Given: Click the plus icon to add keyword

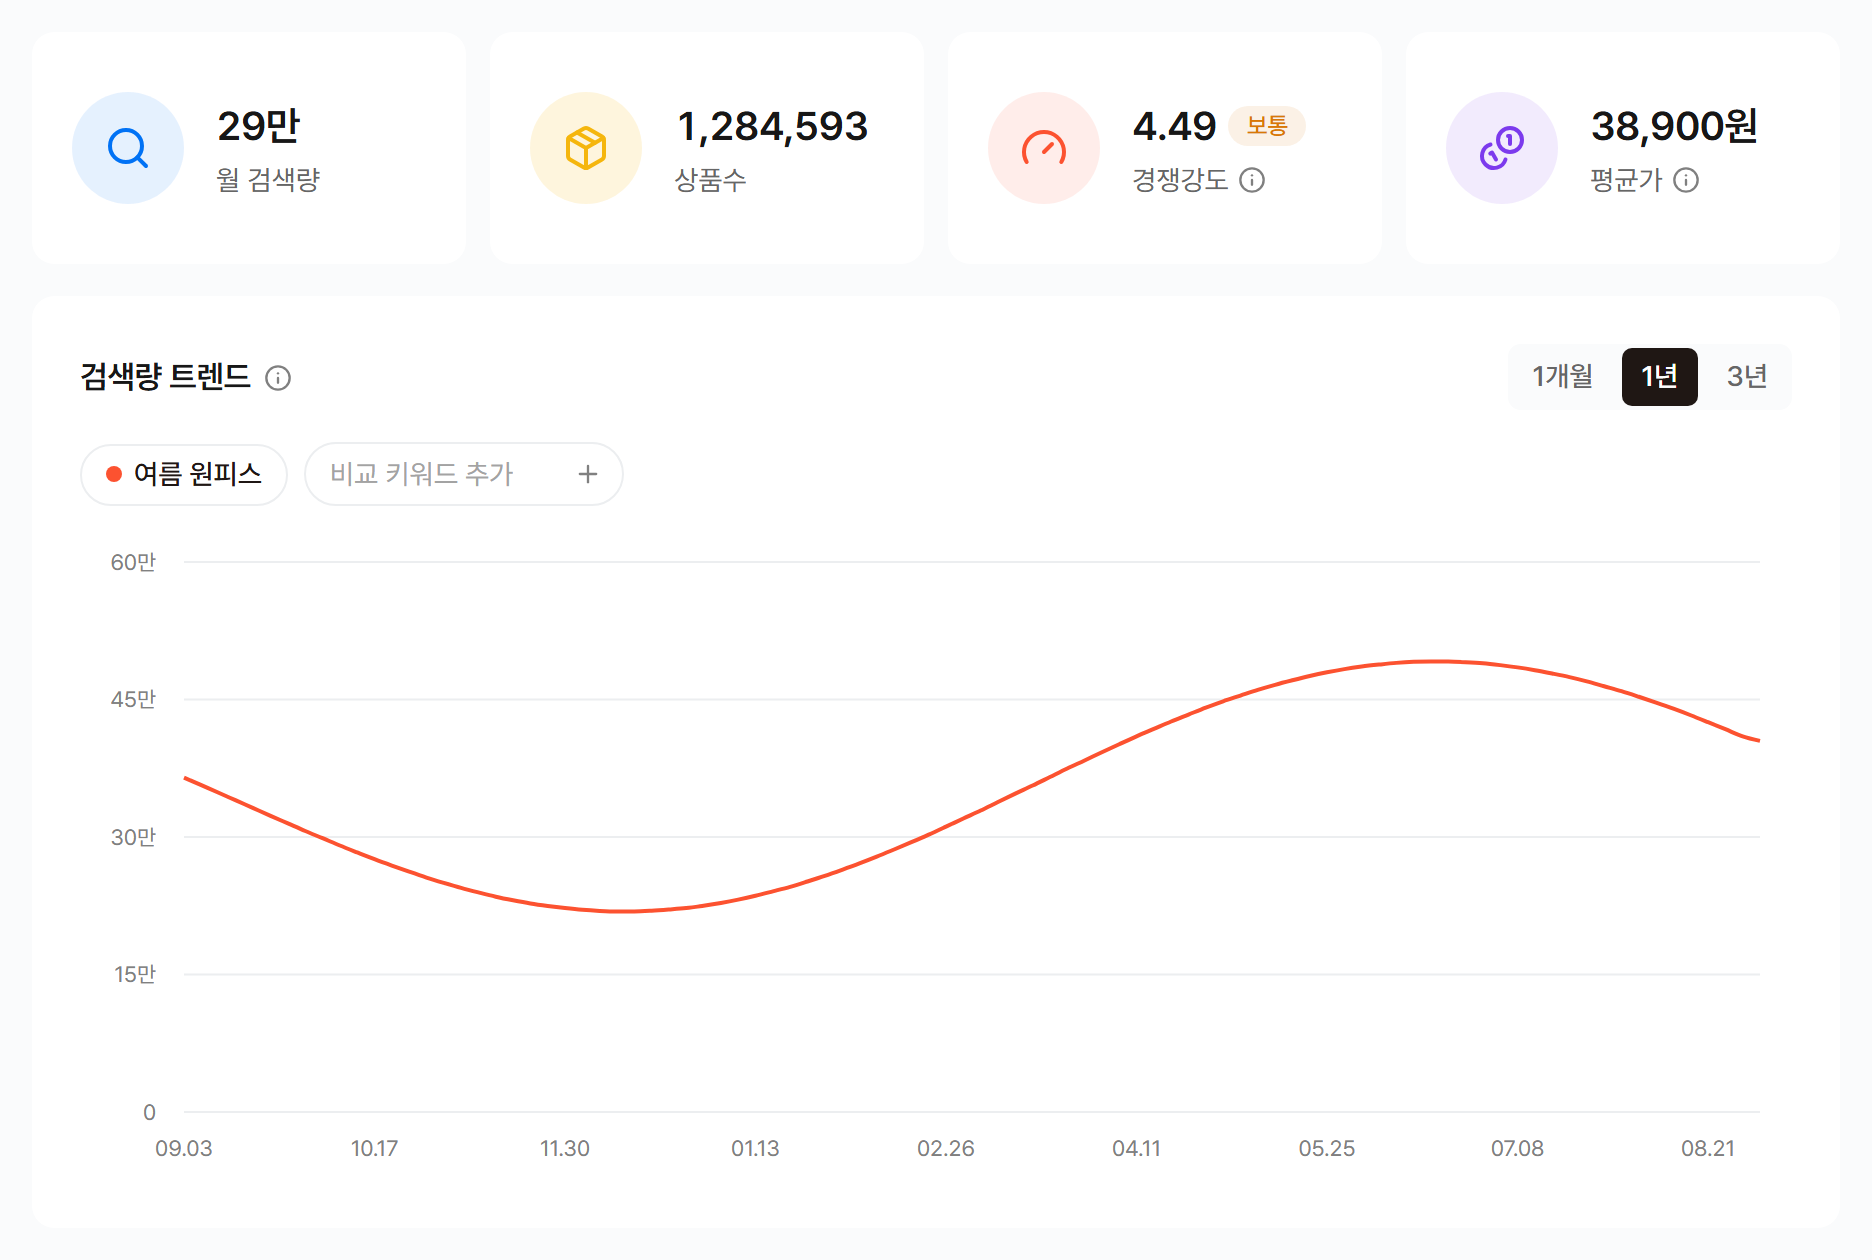Looking at the screenshot, I should click(x=588, y=474).
